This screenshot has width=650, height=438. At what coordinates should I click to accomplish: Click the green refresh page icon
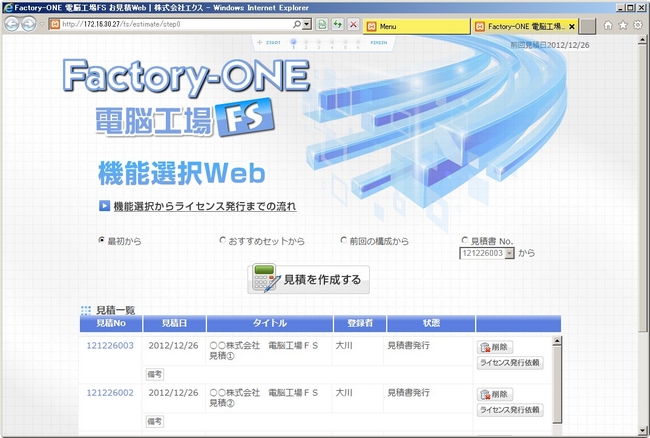[x=338, y=24]
